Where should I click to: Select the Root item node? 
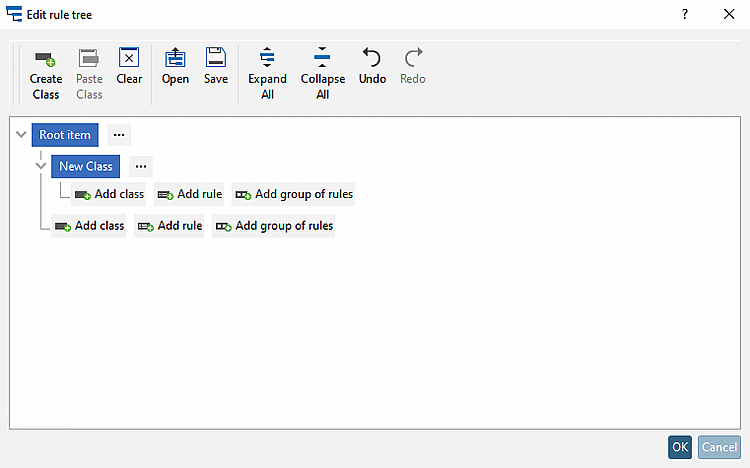[x=65, y=135]
